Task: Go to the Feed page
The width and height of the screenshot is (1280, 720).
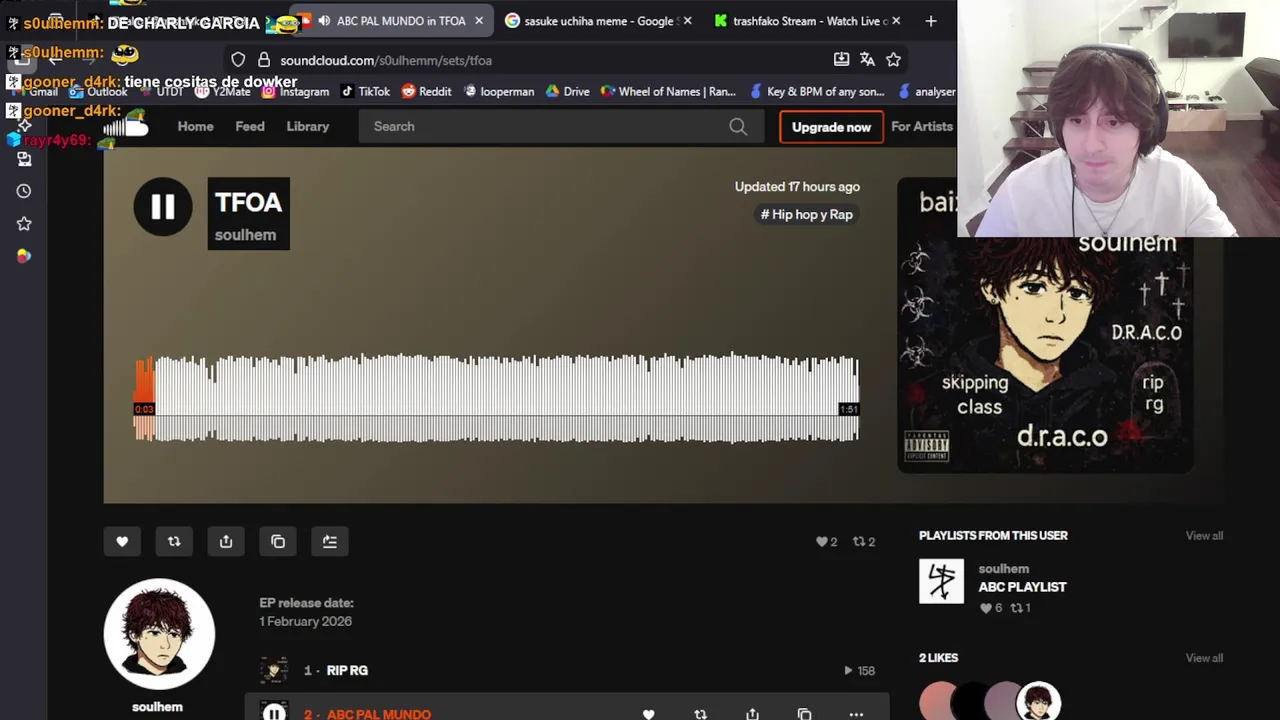Action: (250, 126)
